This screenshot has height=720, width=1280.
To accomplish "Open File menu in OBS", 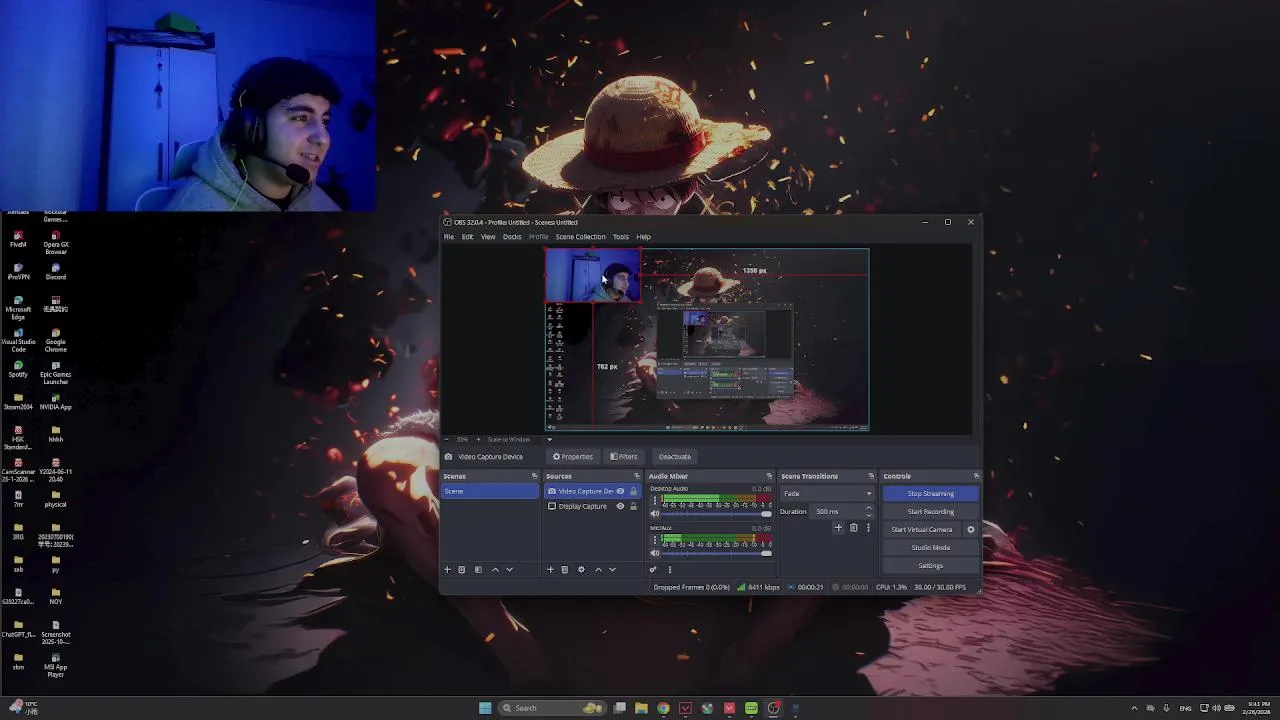I will (449, 237).
